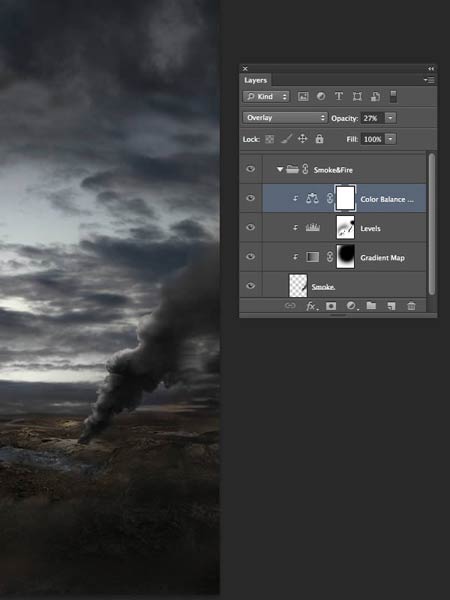
Task: Toggle the layer filtering switch
Action: click(393, 96)
